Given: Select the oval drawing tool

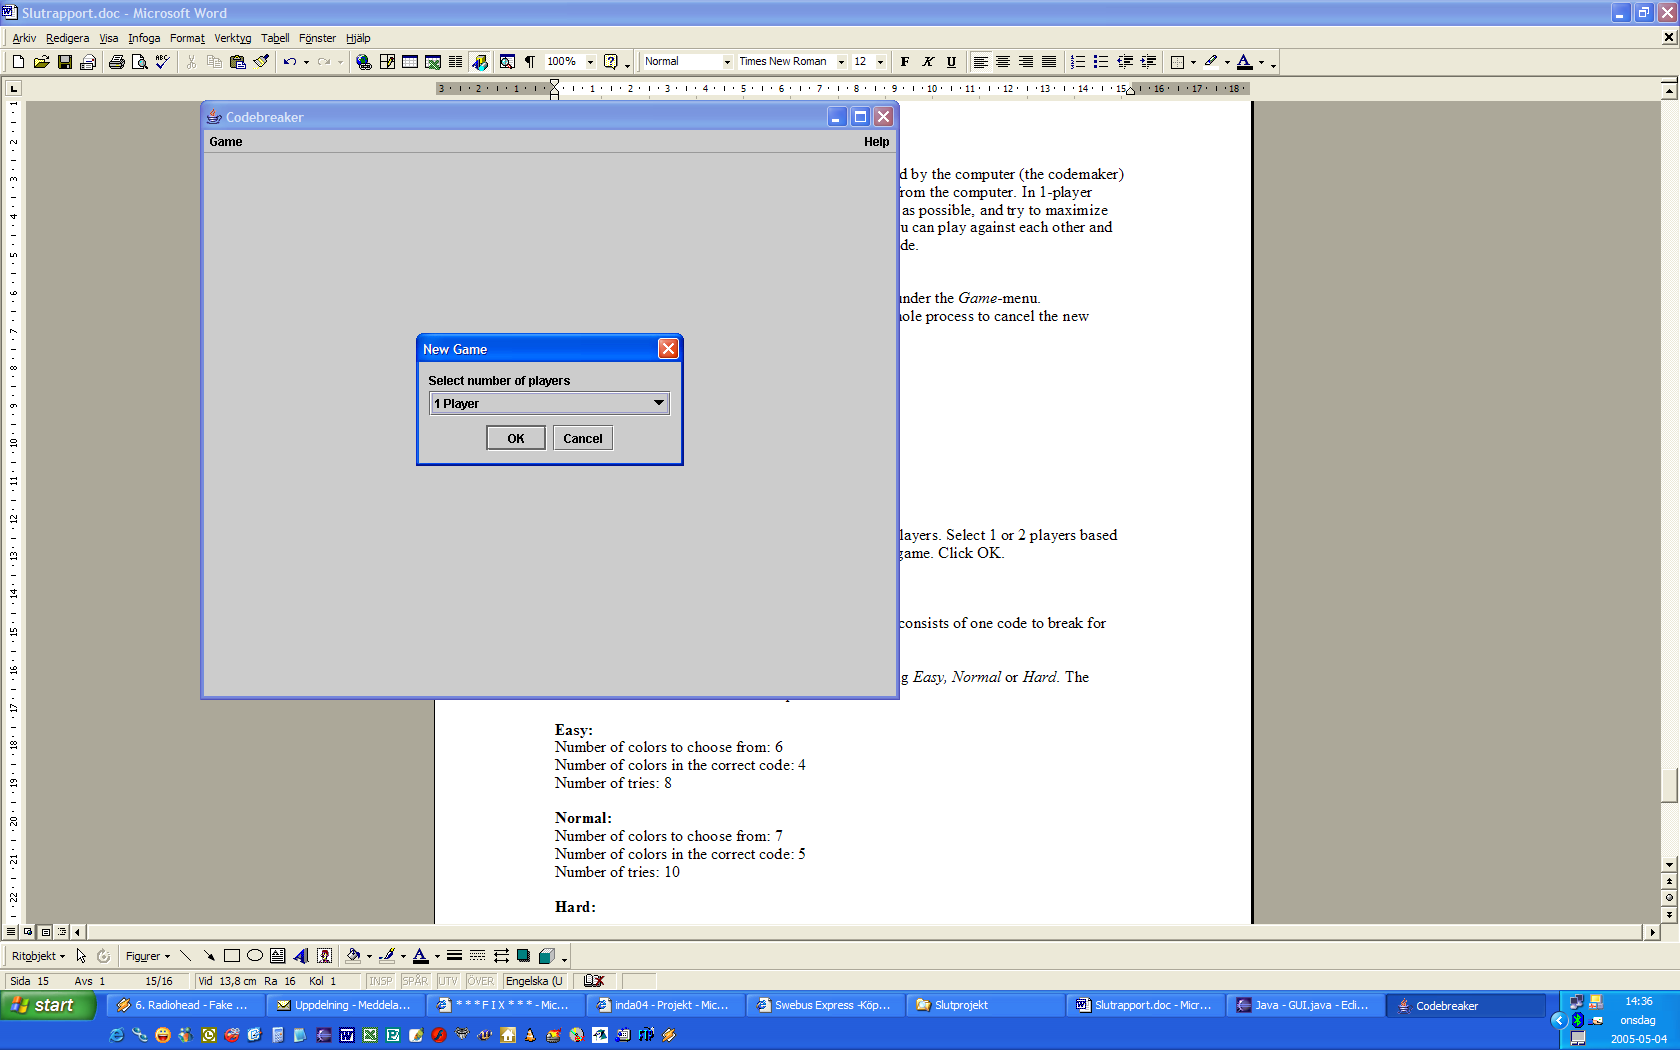Looking at the screenshot, I should (255, 956).
